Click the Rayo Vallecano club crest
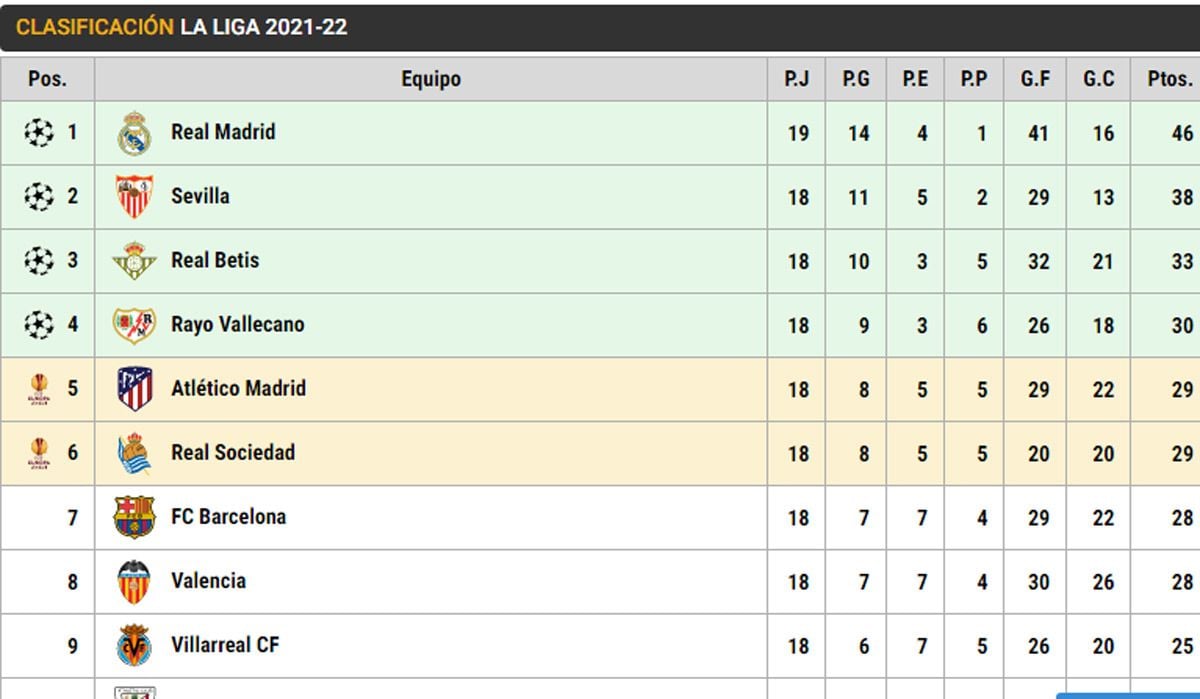The image size is (1200, 699). click(134, 325)
